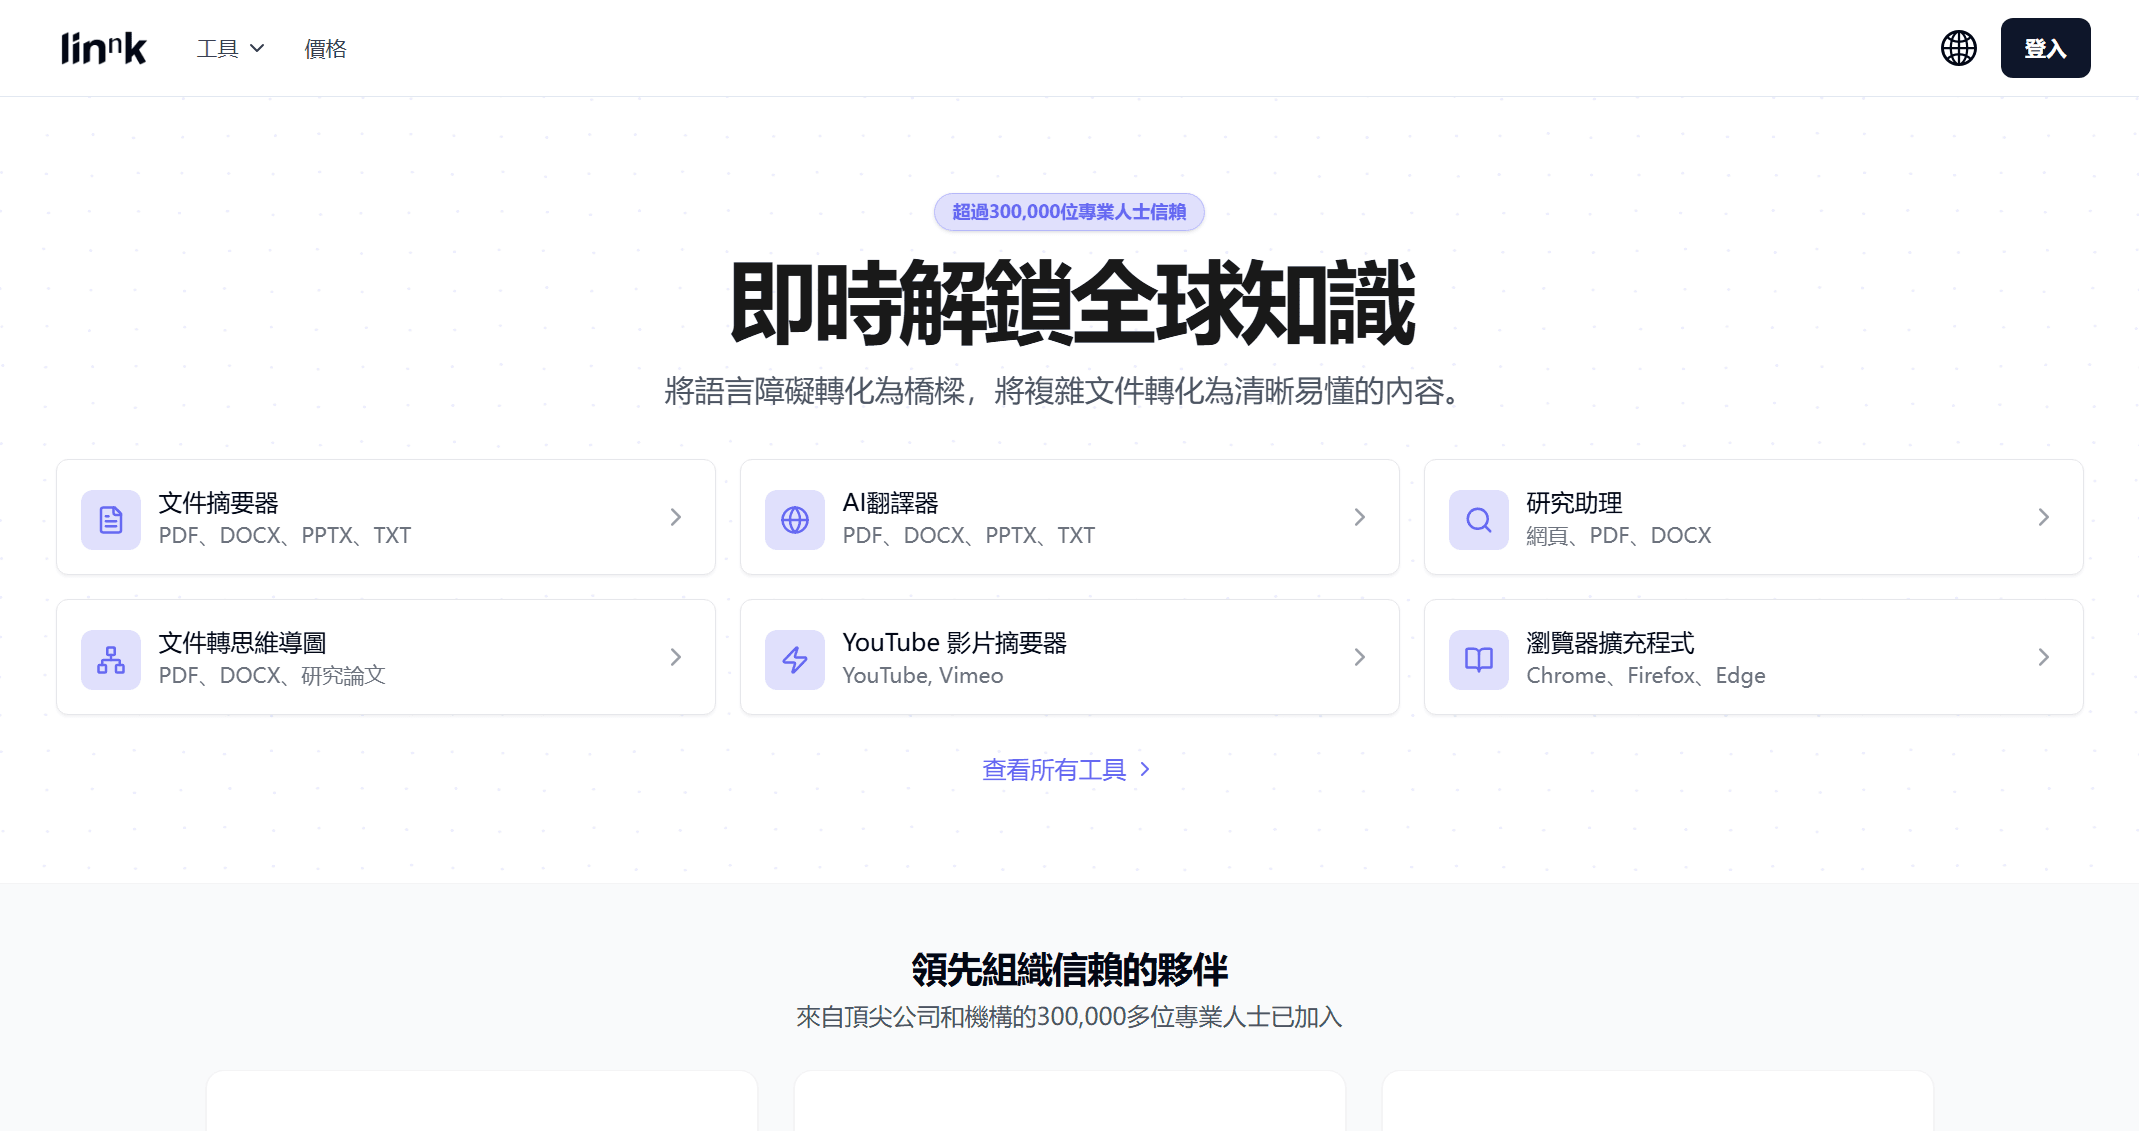The width and height of the screenshot is (2139, 1131).
Task: Expand the 瀏覽器擴充程式 card arrow
Action: click(2043, 657)
